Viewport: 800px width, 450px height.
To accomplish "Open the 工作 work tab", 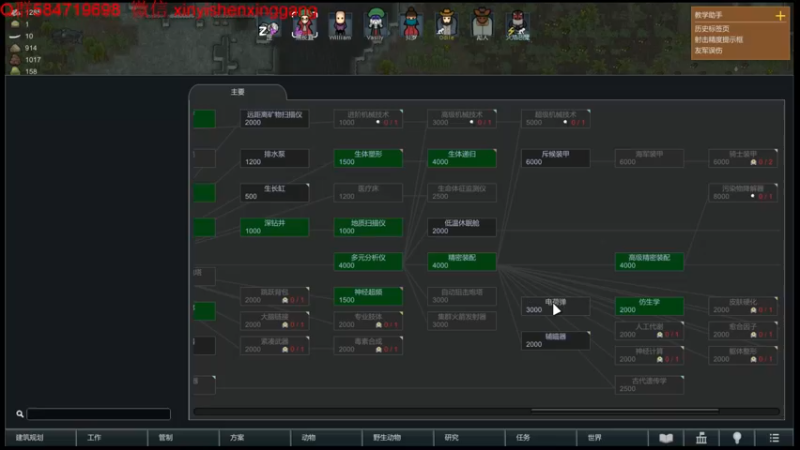I will tap(112, 438).
